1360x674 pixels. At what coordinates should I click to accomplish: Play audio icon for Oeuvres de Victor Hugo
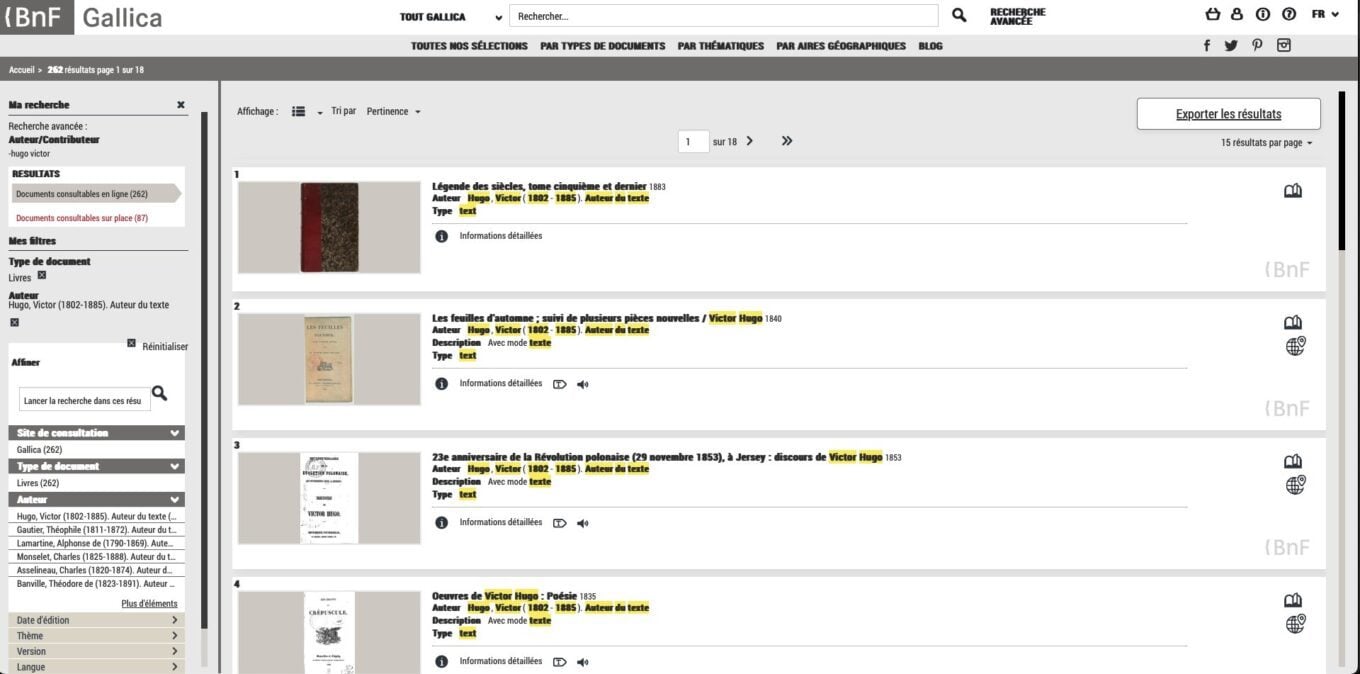tap(583, 662)
